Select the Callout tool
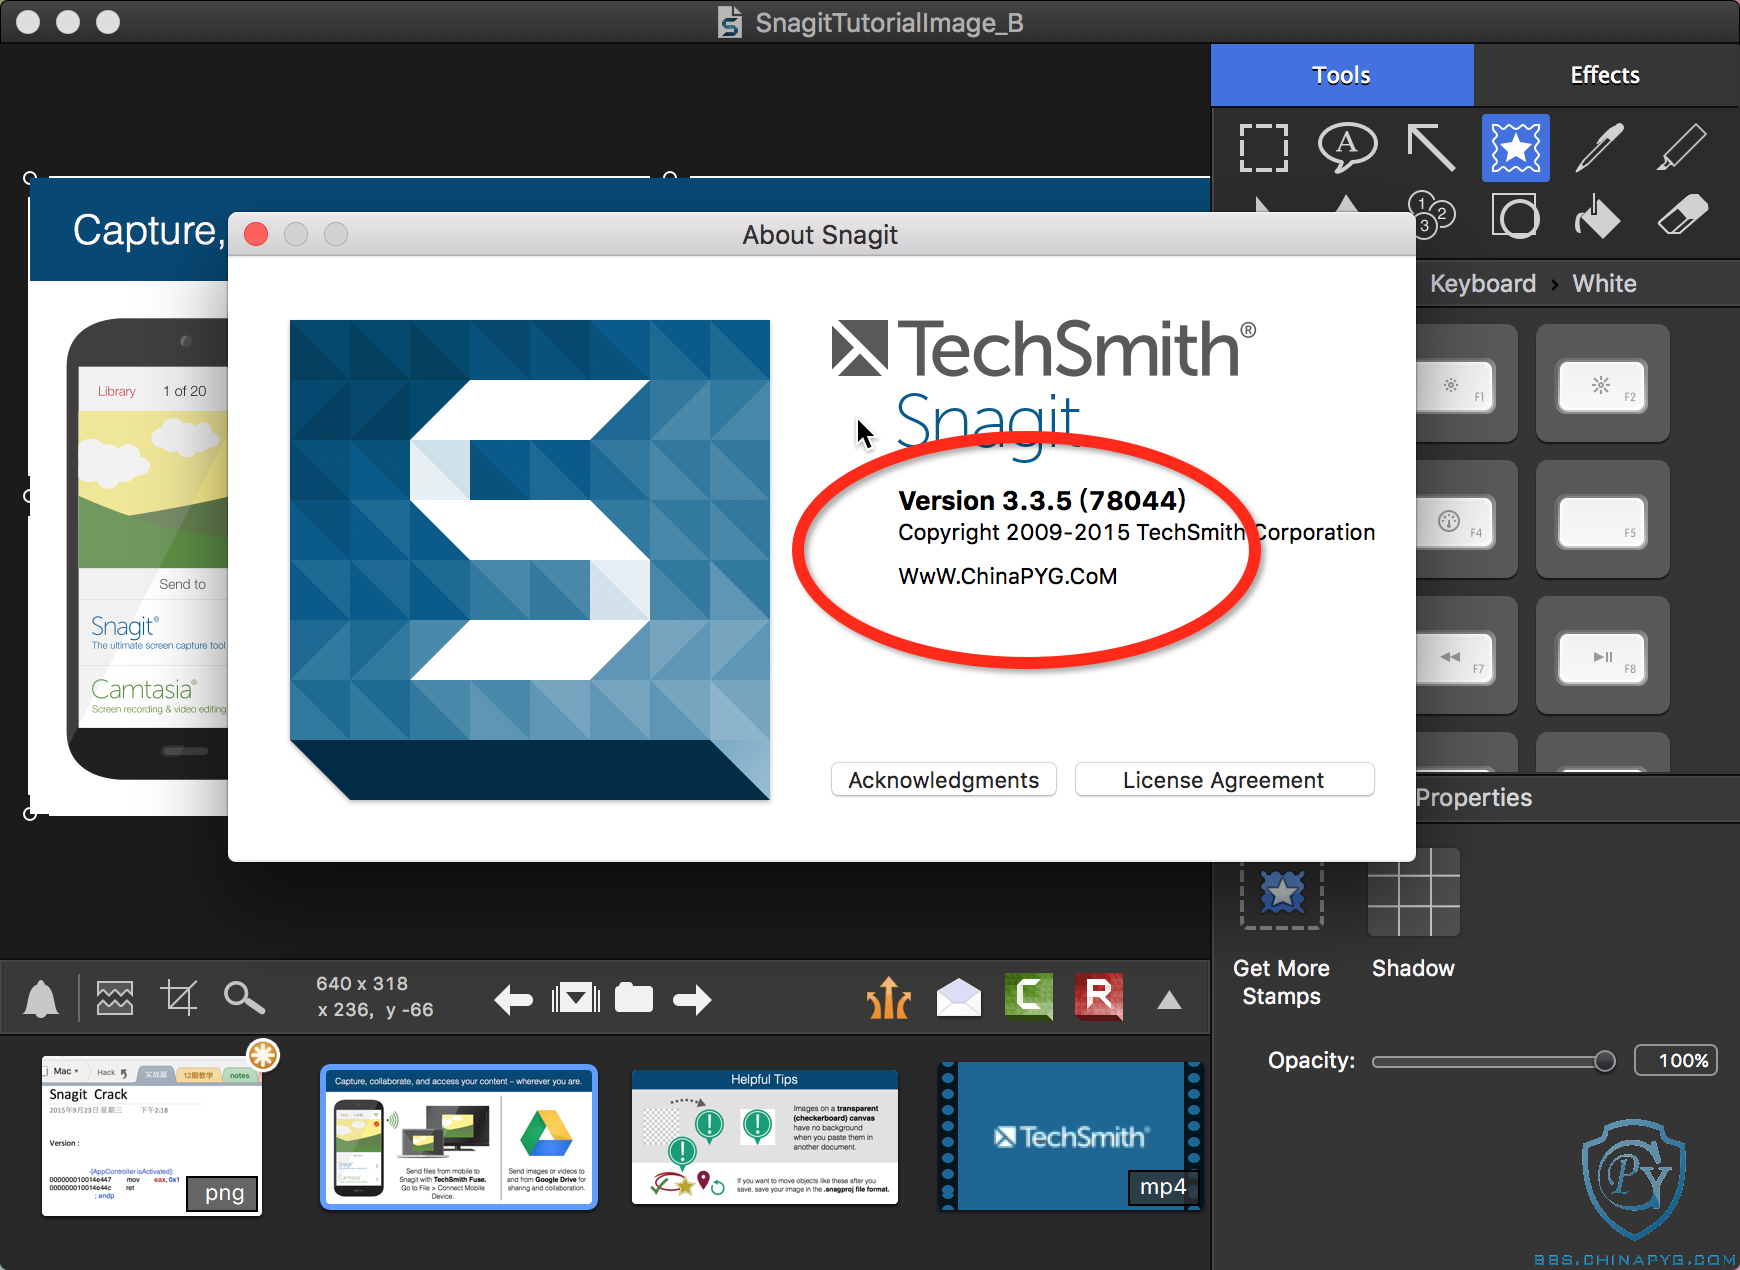 click(1347, 148)
